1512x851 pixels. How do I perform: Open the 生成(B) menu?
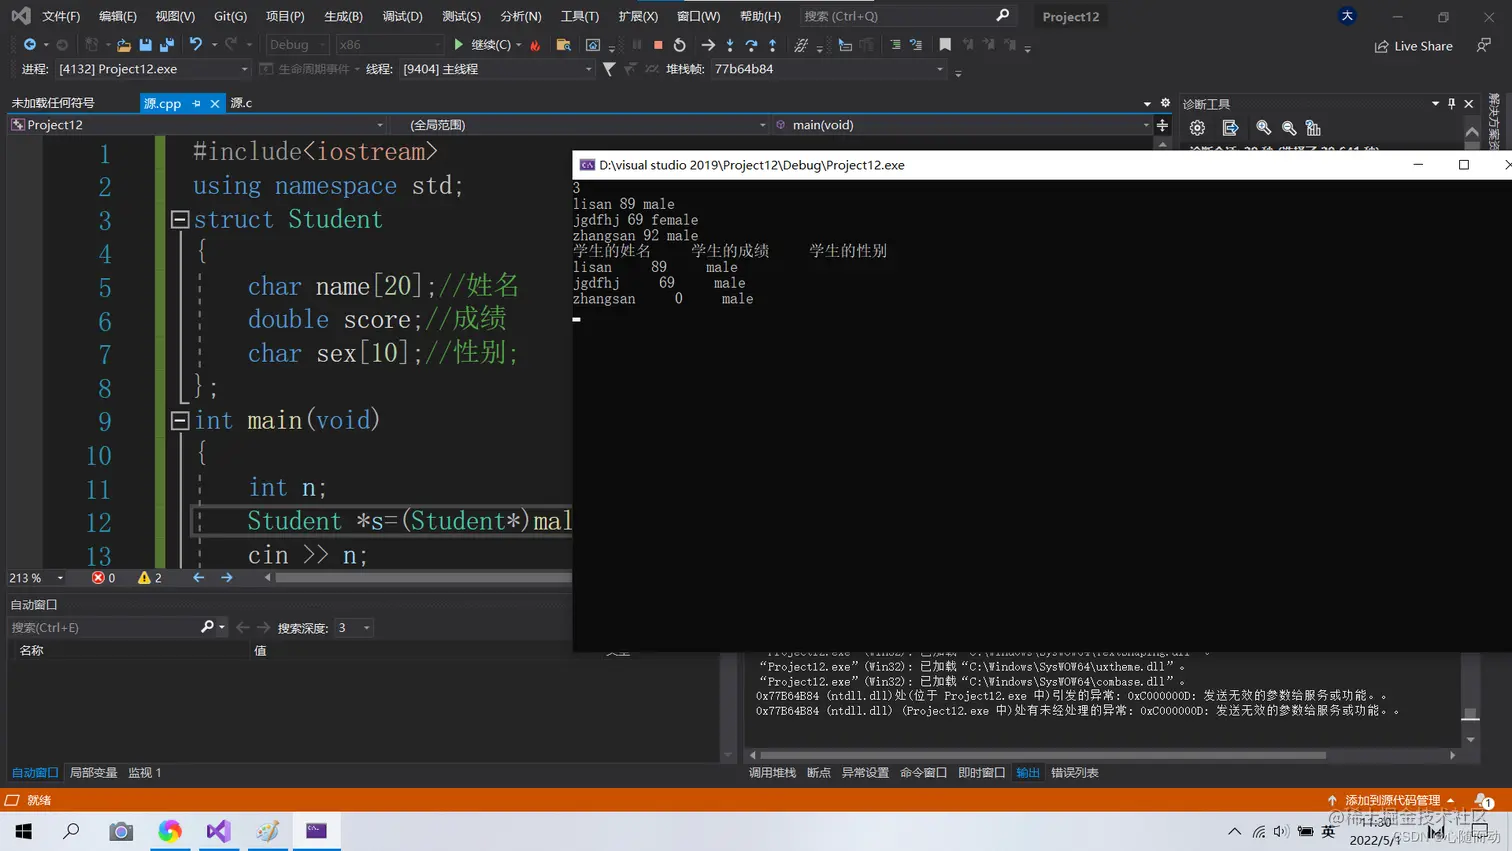(x=343, y=16)
